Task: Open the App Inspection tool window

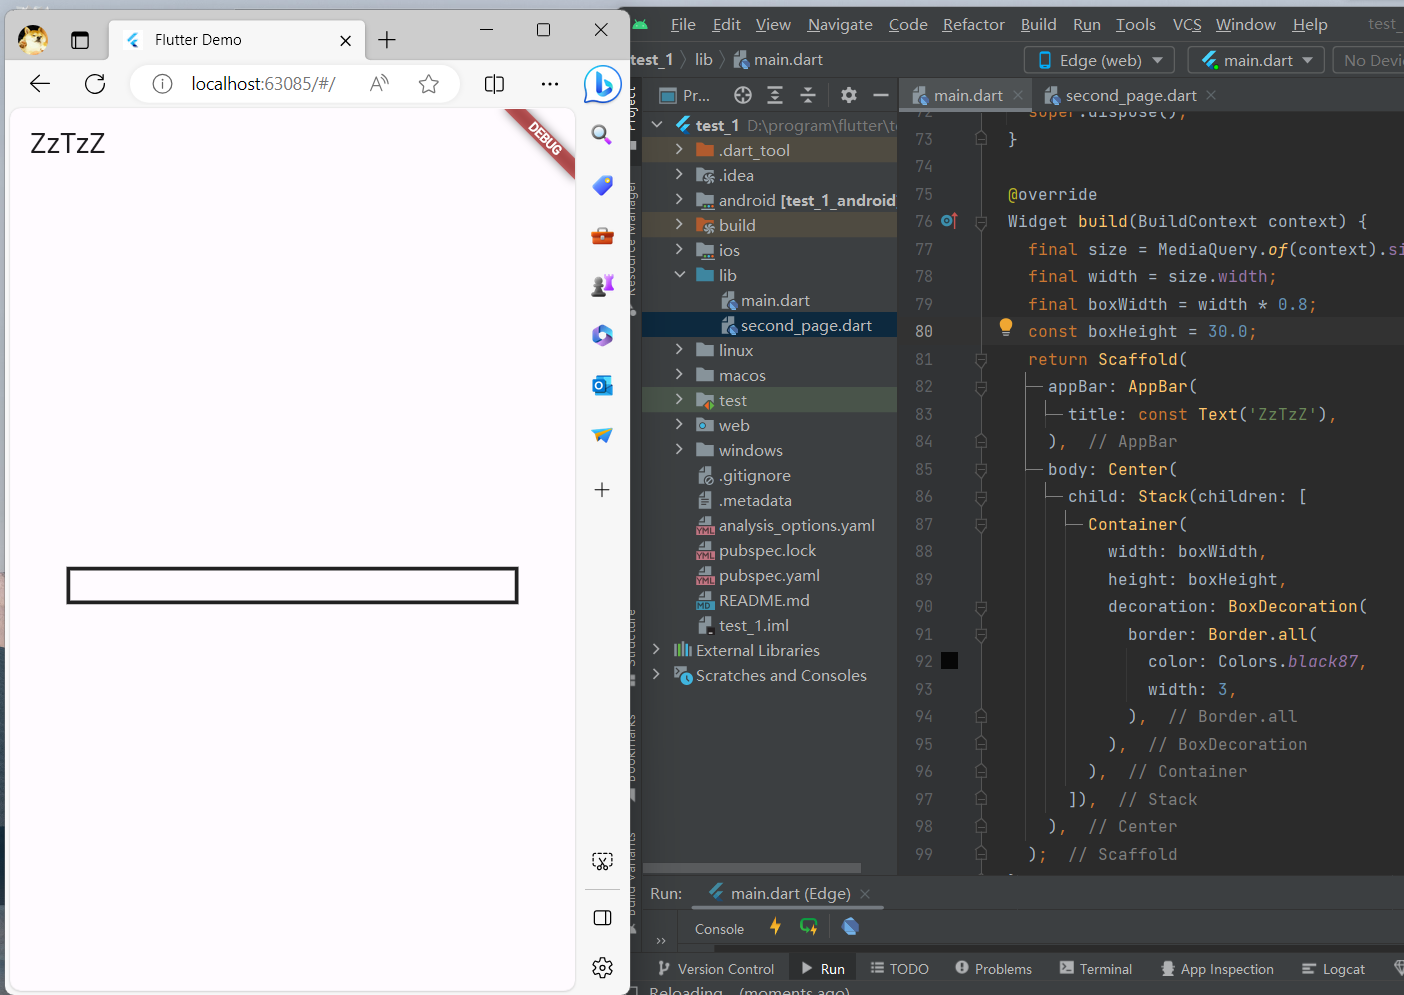Action: tap(1217, 968)
